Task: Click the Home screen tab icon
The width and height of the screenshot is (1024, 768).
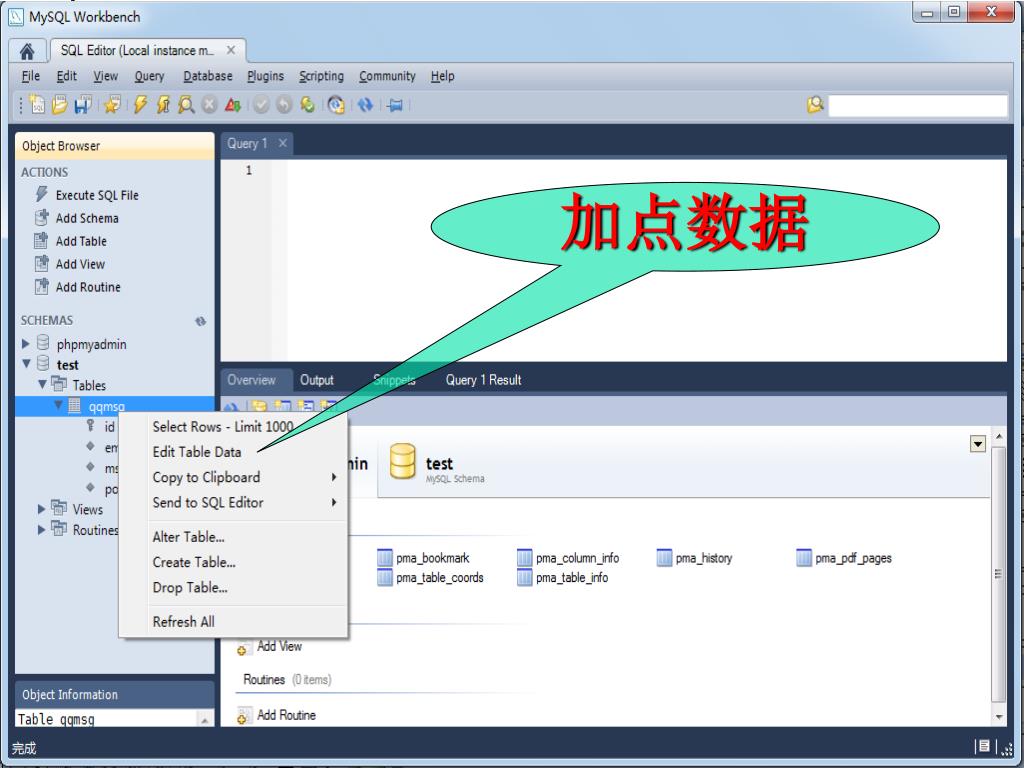Action: pos(27,51)
